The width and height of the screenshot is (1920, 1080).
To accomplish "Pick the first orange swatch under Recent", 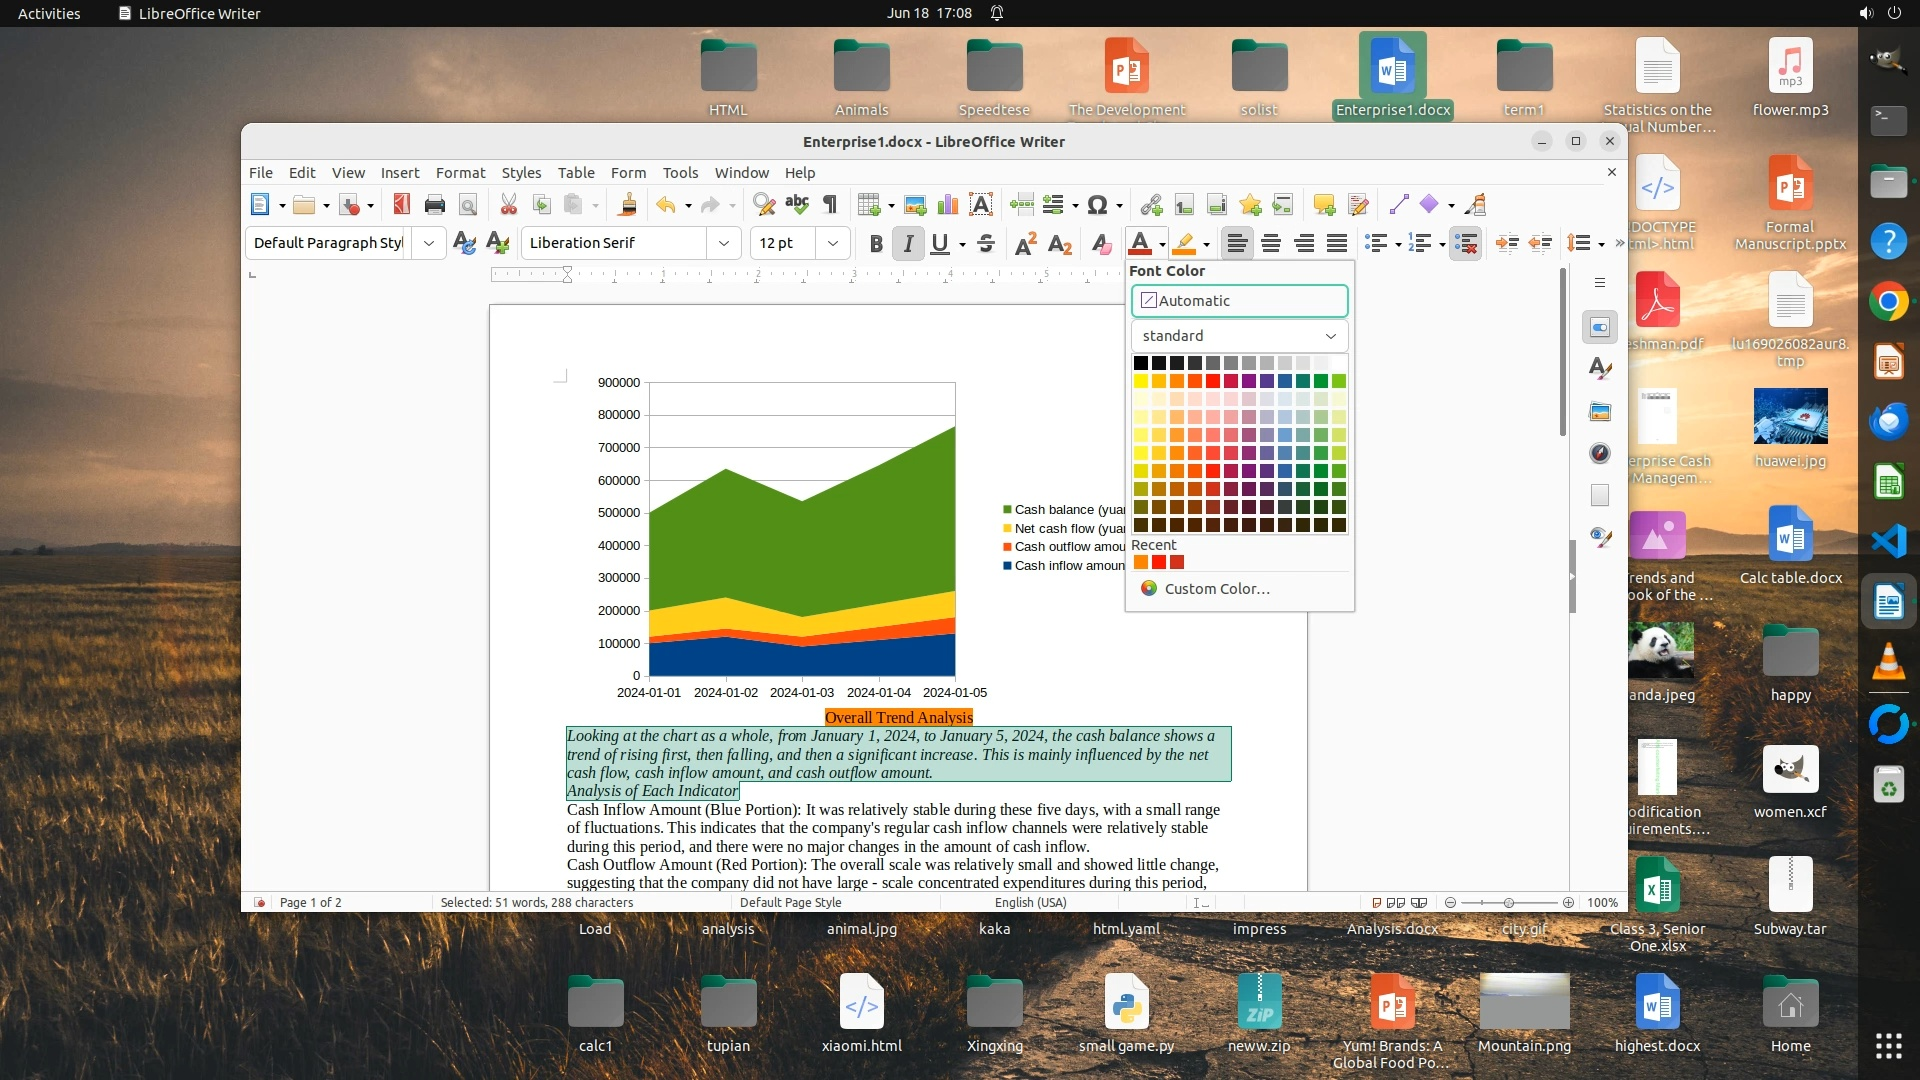I will pyautogui.click(x=1141, y=562).
